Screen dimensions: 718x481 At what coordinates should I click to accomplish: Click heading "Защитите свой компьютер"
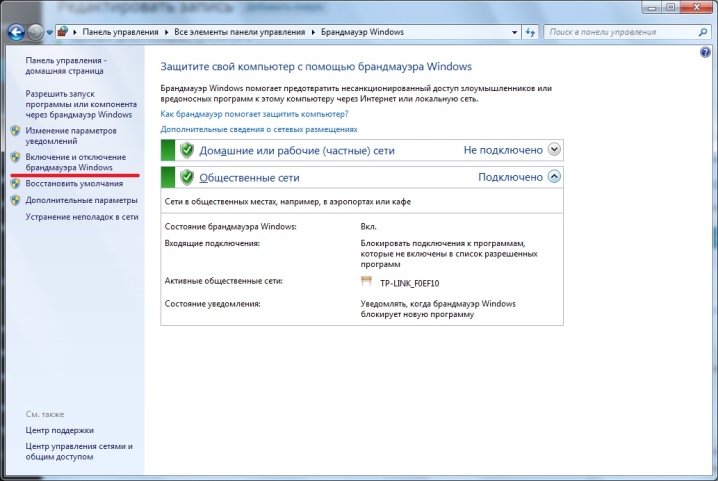coord(316,66)
